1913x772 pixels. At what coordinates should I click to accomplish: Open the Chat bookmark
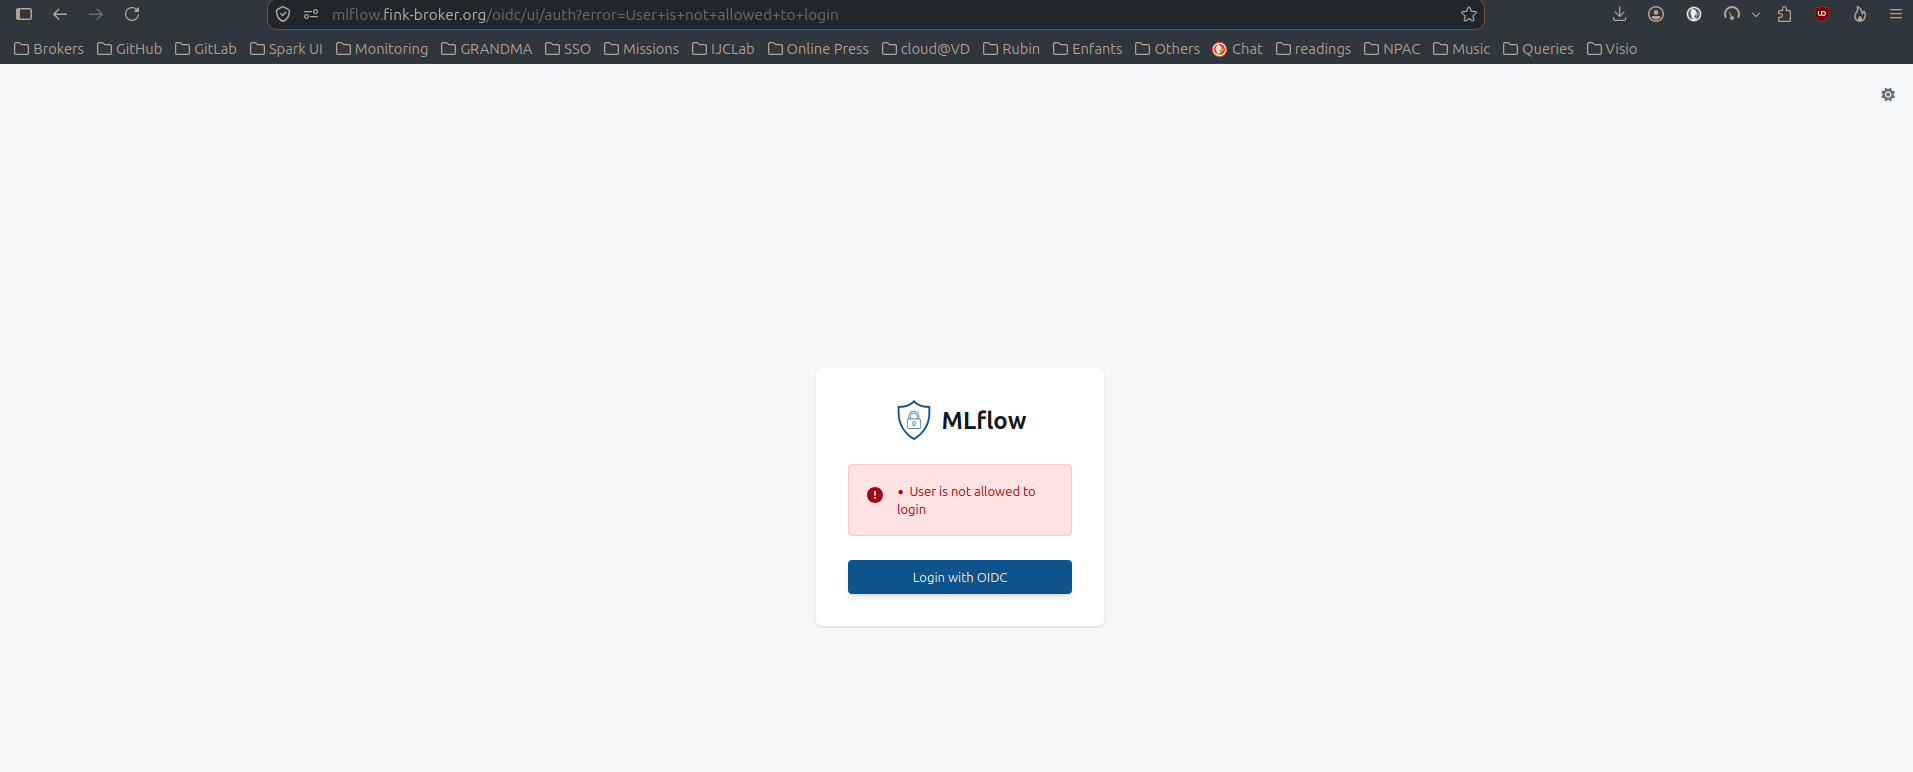(1237, 49)
